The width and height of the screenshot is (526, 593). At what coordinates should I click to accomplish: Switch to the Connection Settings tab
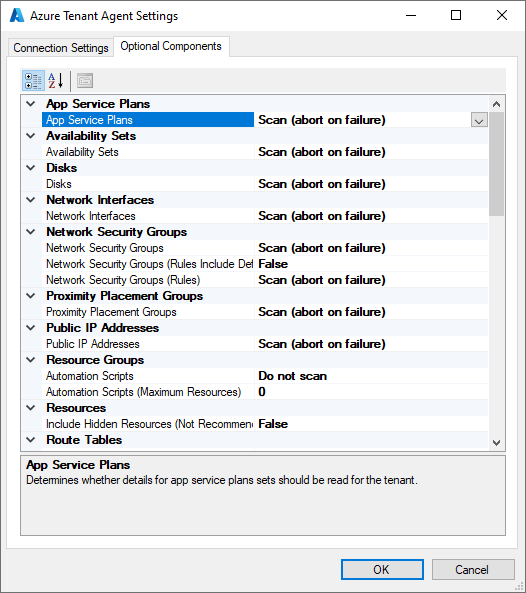pos(61,48)
